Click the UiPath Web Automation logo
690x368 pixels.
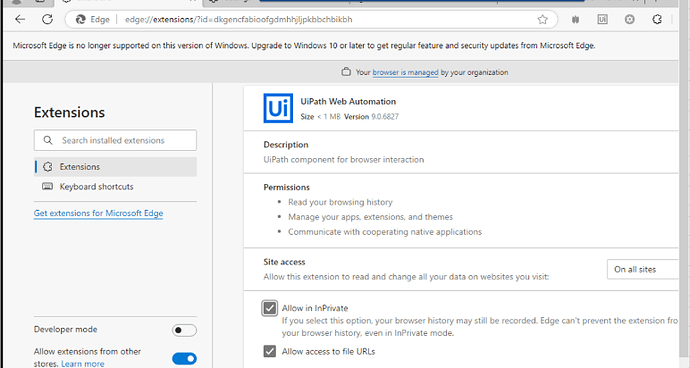(278, 108)
